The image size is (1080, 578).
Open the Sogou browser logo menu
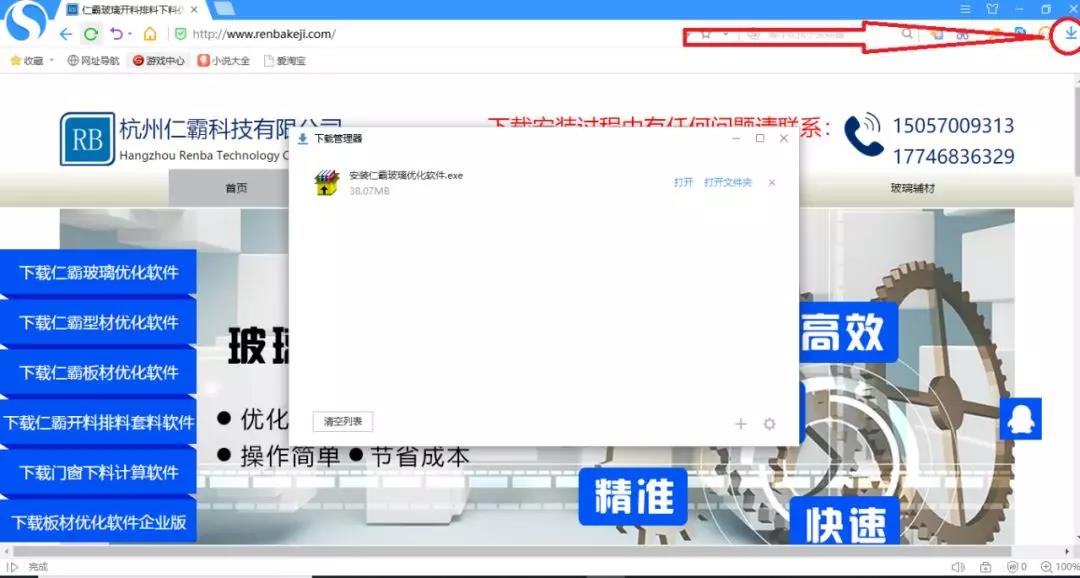point(26,21)
